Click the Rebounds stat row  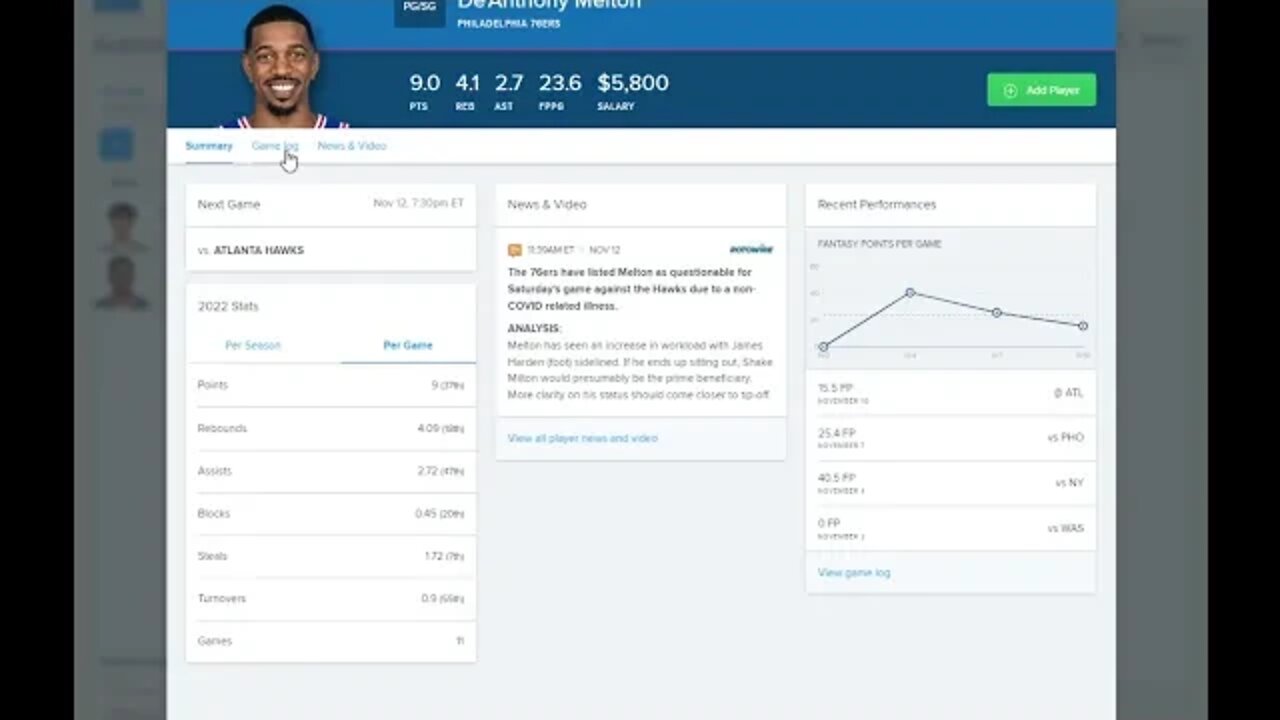click(331, 428)
